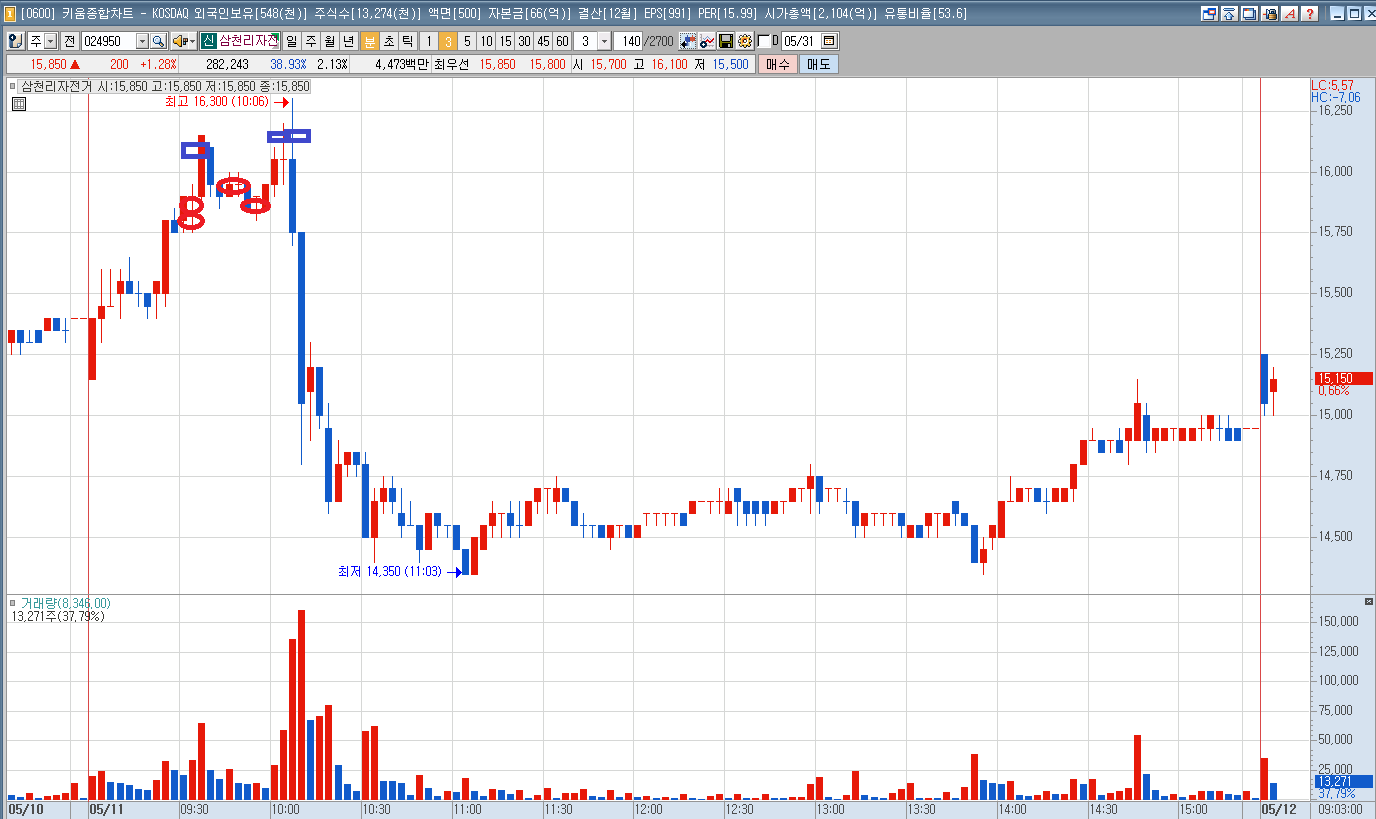Open the 주 type dropdown arrow
1376x819 pixels.
[50, 41]
